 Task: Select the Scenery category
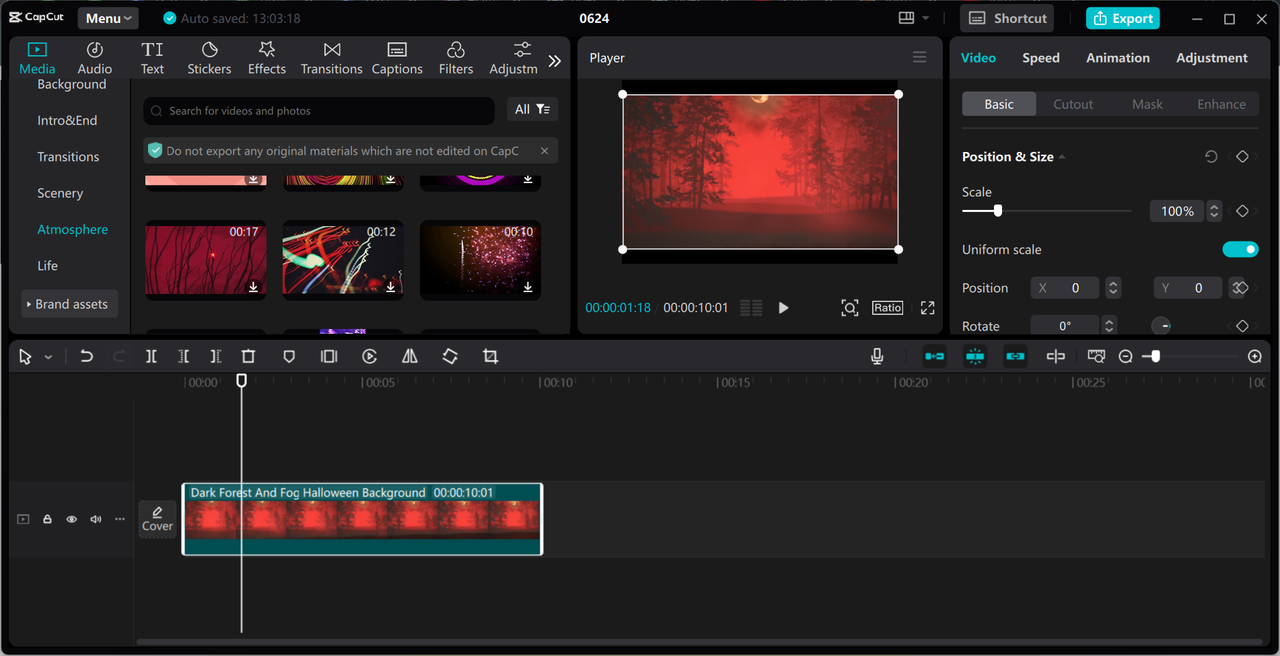pos(60,193)
